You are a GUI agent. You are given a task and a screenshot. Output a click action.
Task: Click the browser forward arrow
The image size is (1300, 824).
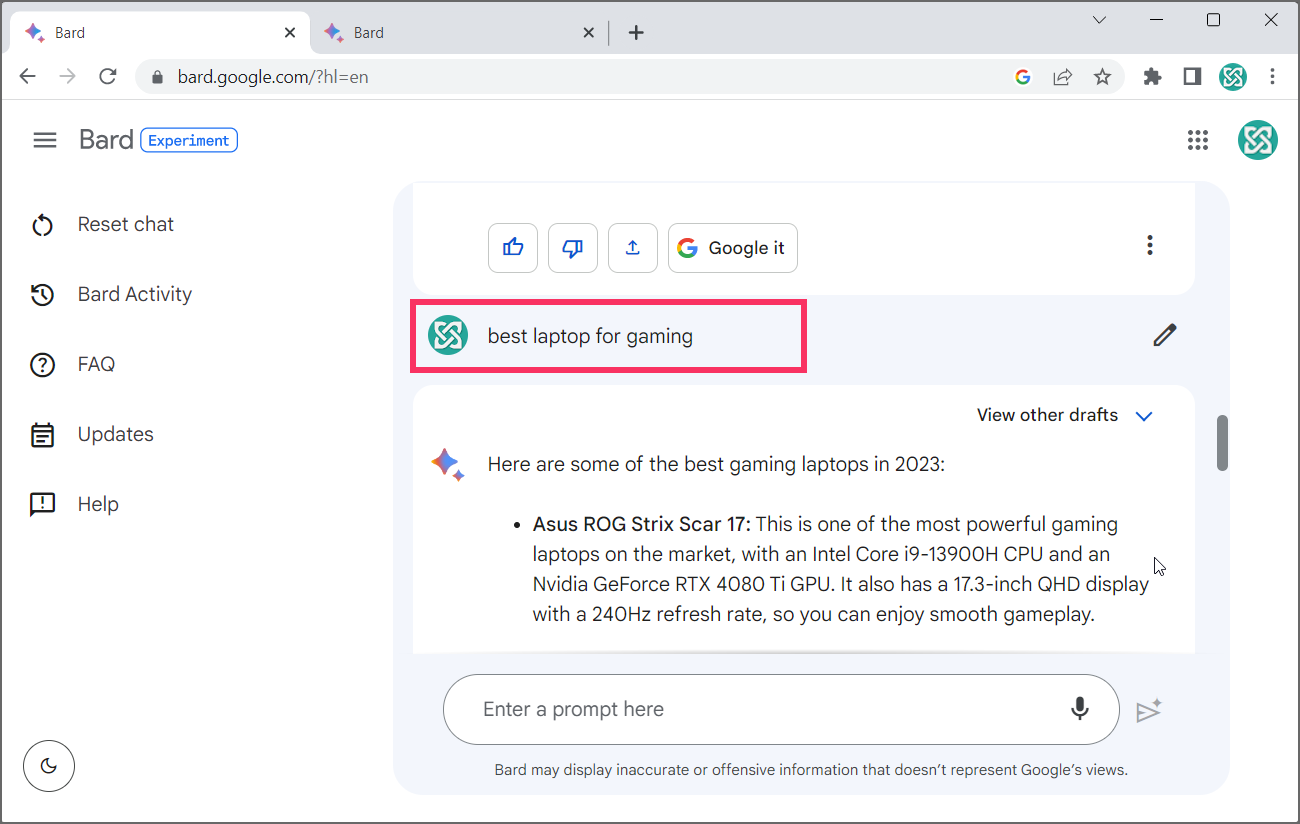pos(68,77)
